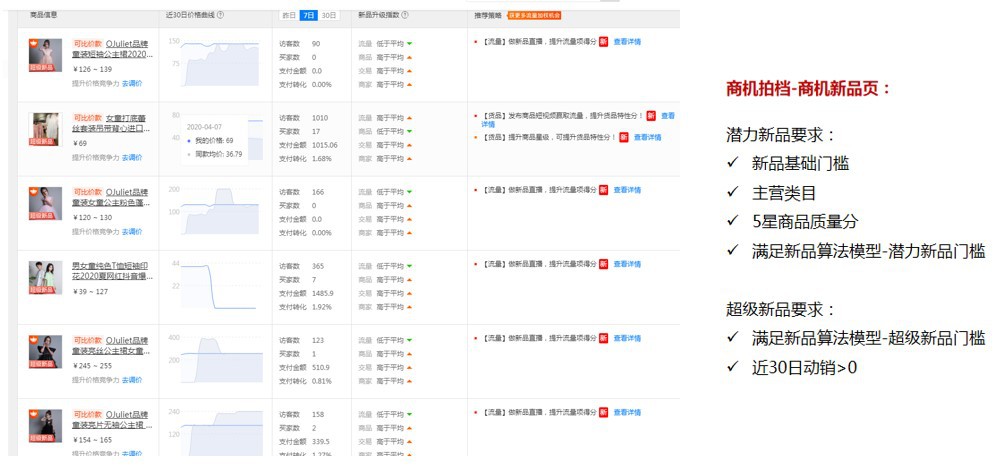The width and height of the screenshot is (995, 472).
Task: Click tooltip text 我的价格: 69
Action: pyautogui.click(x=215, y=140)
